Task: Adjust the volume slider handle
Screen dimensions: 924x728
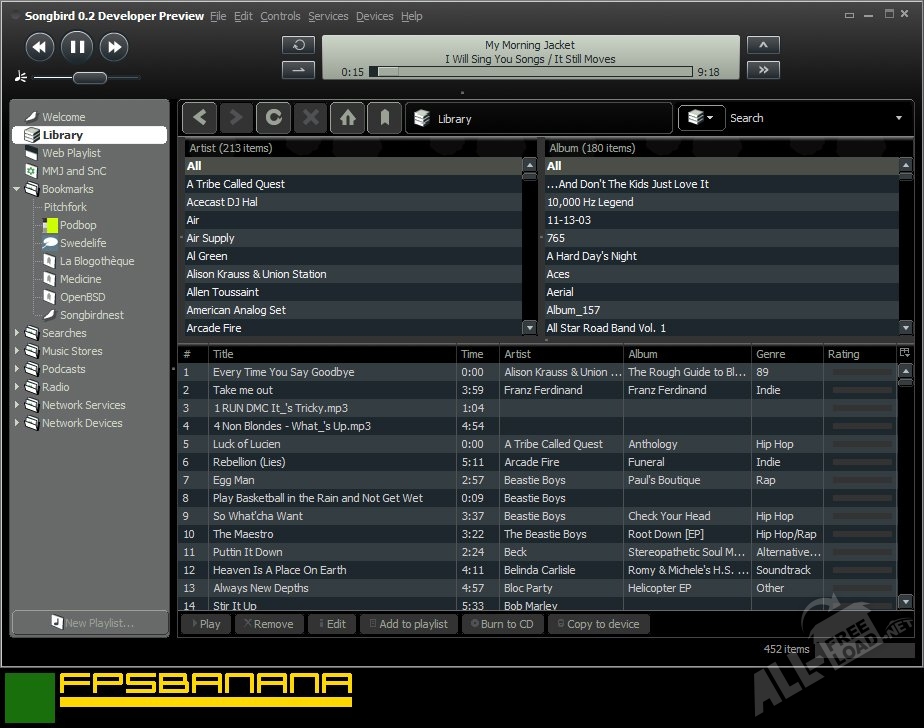Action: (89, 78)
